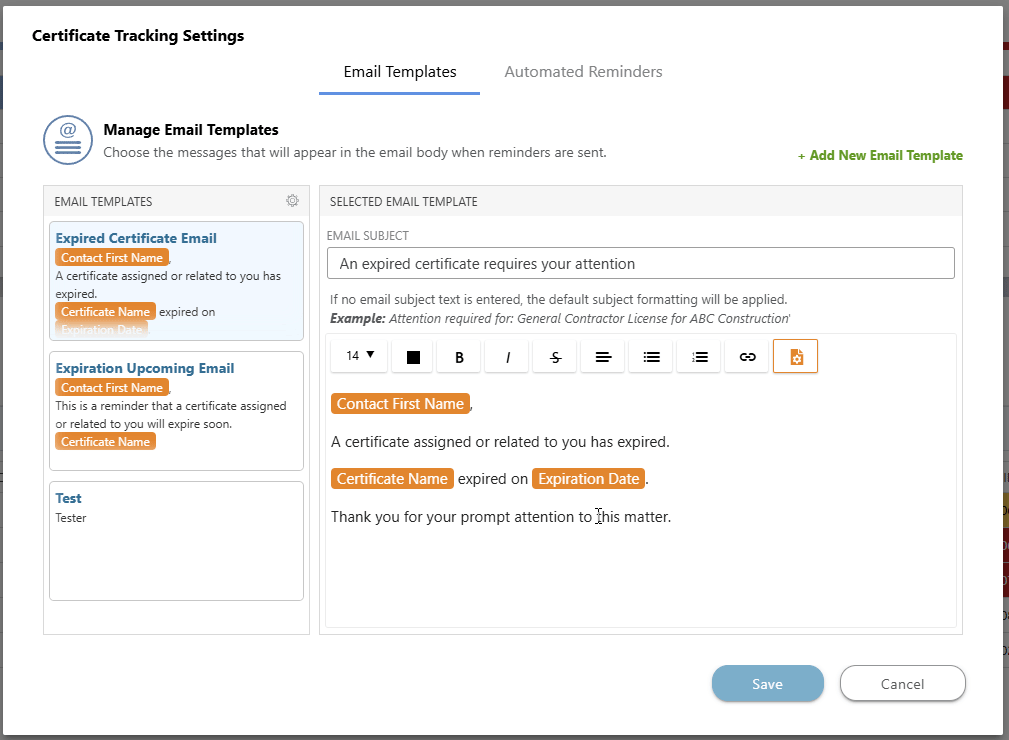Click the Save button

click(x=768, y=683)
